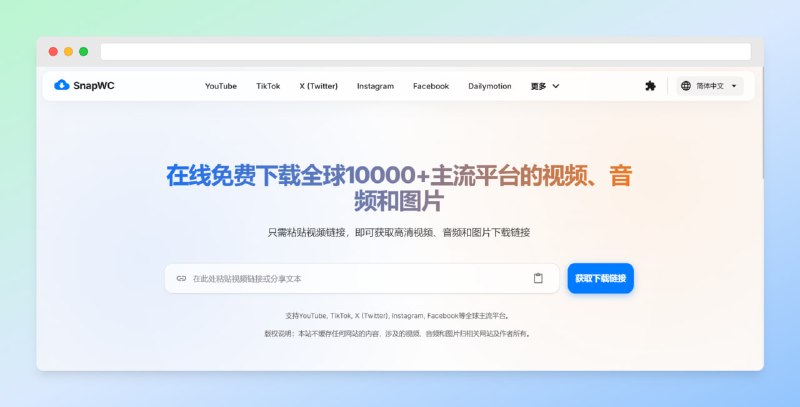Open the 简体中文 language selector

click(x=710, y=86)
